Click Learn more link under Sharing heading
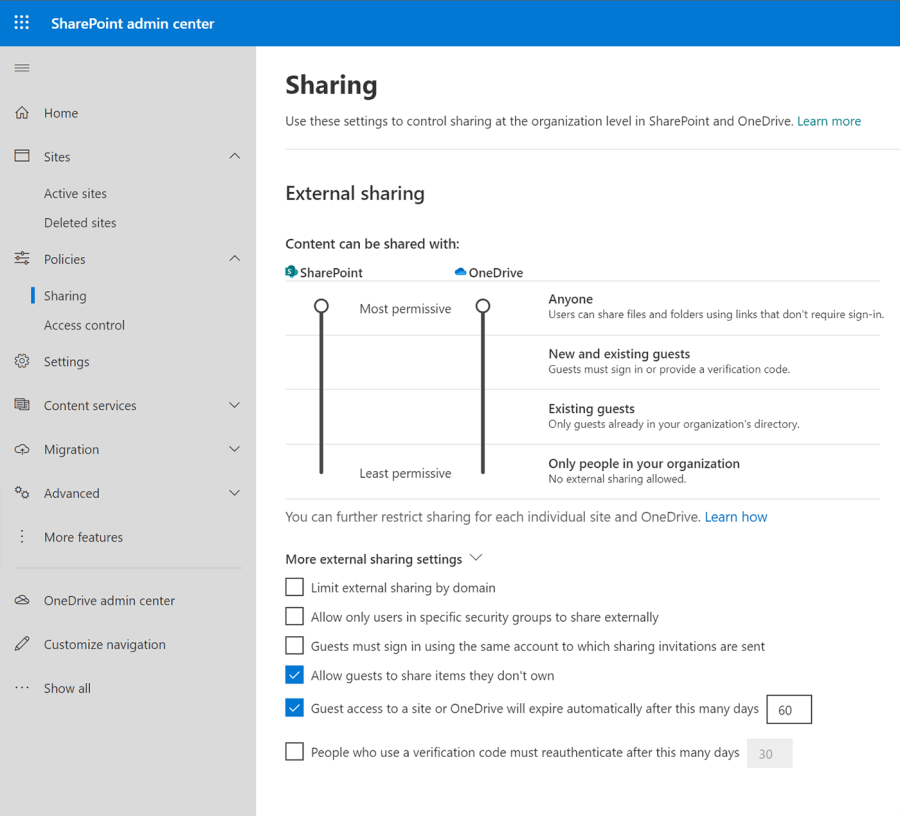Screen dimensions: 900x816 (x=828, y=121)
